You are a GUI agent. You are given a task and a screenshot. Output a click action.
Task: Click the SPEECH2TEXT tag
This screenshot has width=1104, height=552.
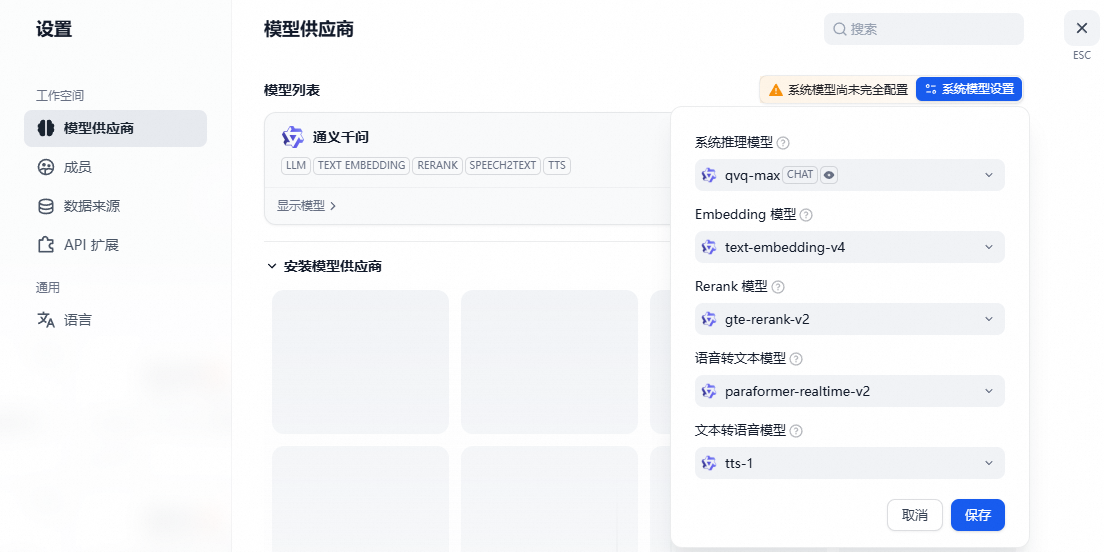point(503,165)
